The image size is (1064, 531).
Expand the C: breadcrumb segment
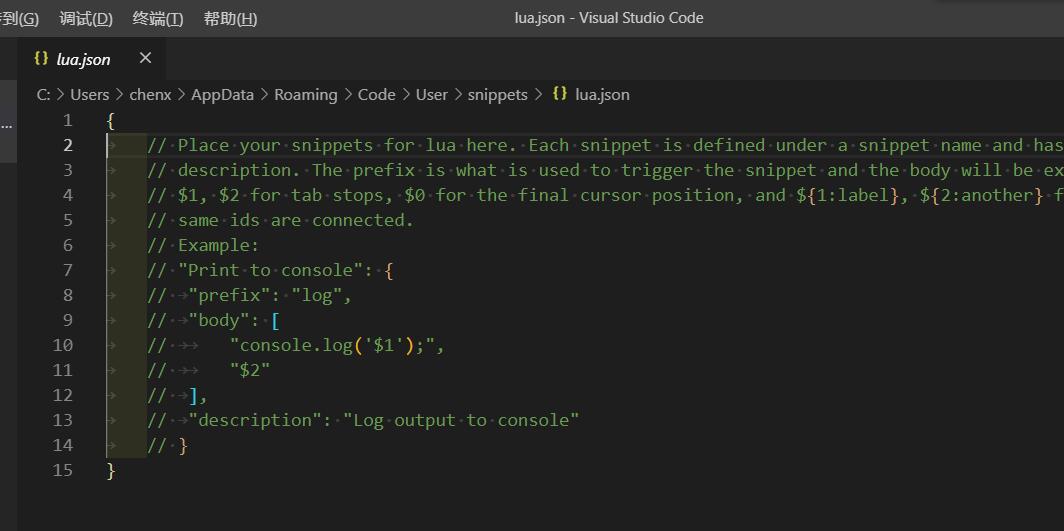[x=43, y=95]
